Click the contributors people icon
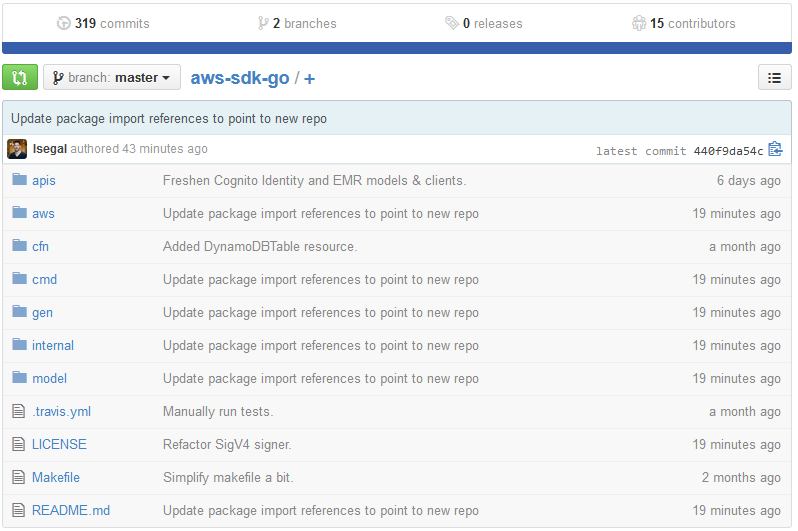This screenshot has height=531, width=798. tap(639, 23)
